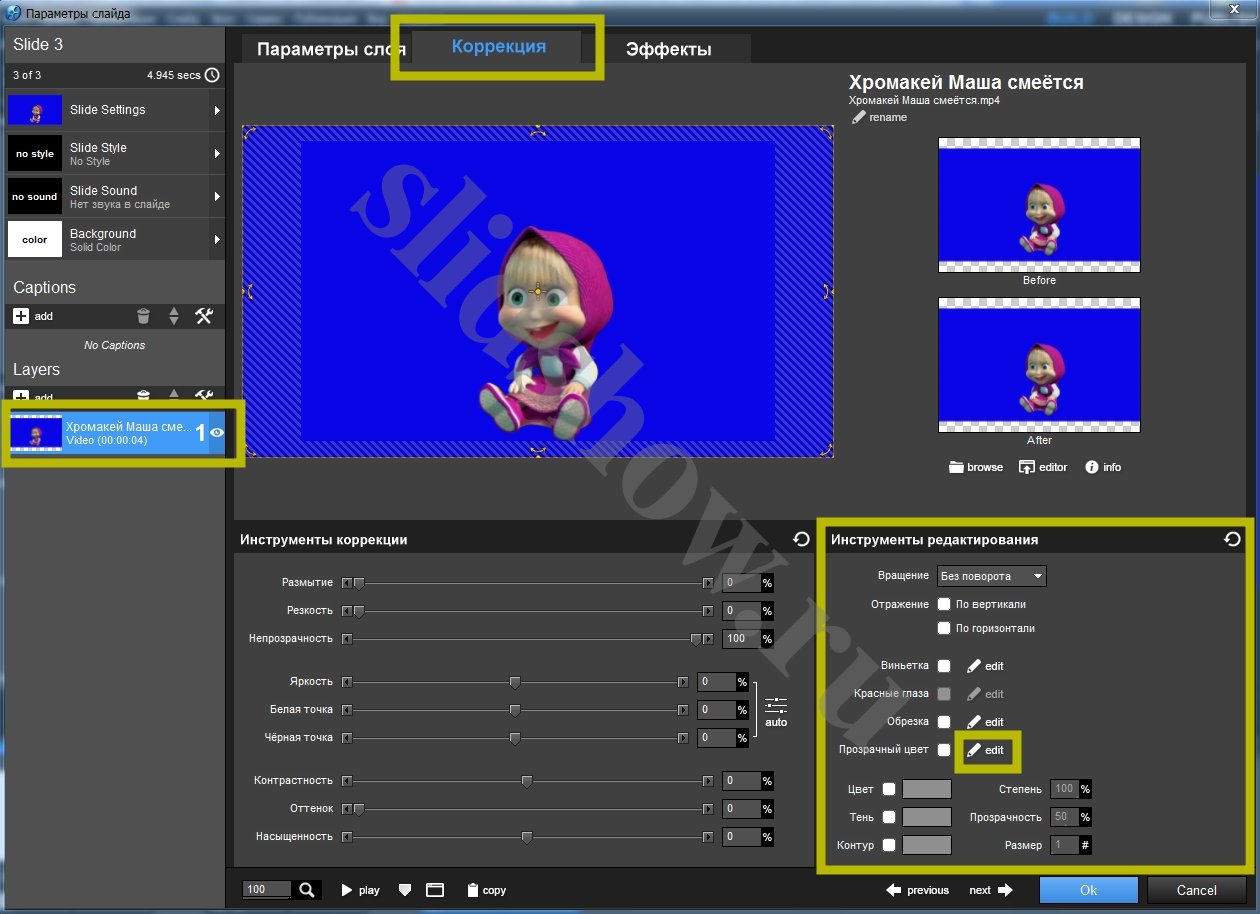Decrease Размытие with left arrow
This screenshot has width=1260, height=914.
346,583
